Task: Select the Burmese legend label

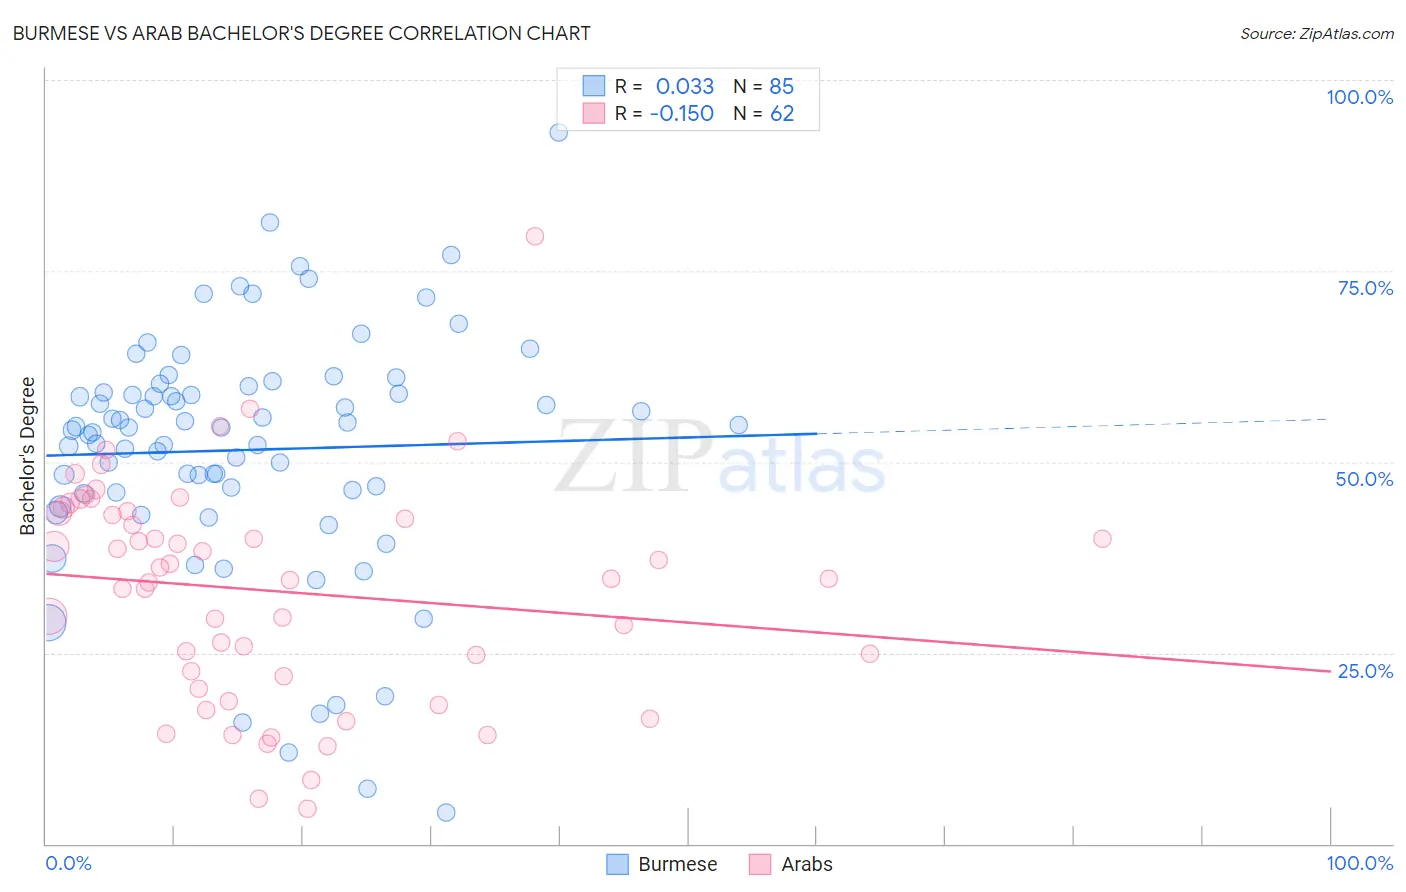Action: tap(678, 864)
